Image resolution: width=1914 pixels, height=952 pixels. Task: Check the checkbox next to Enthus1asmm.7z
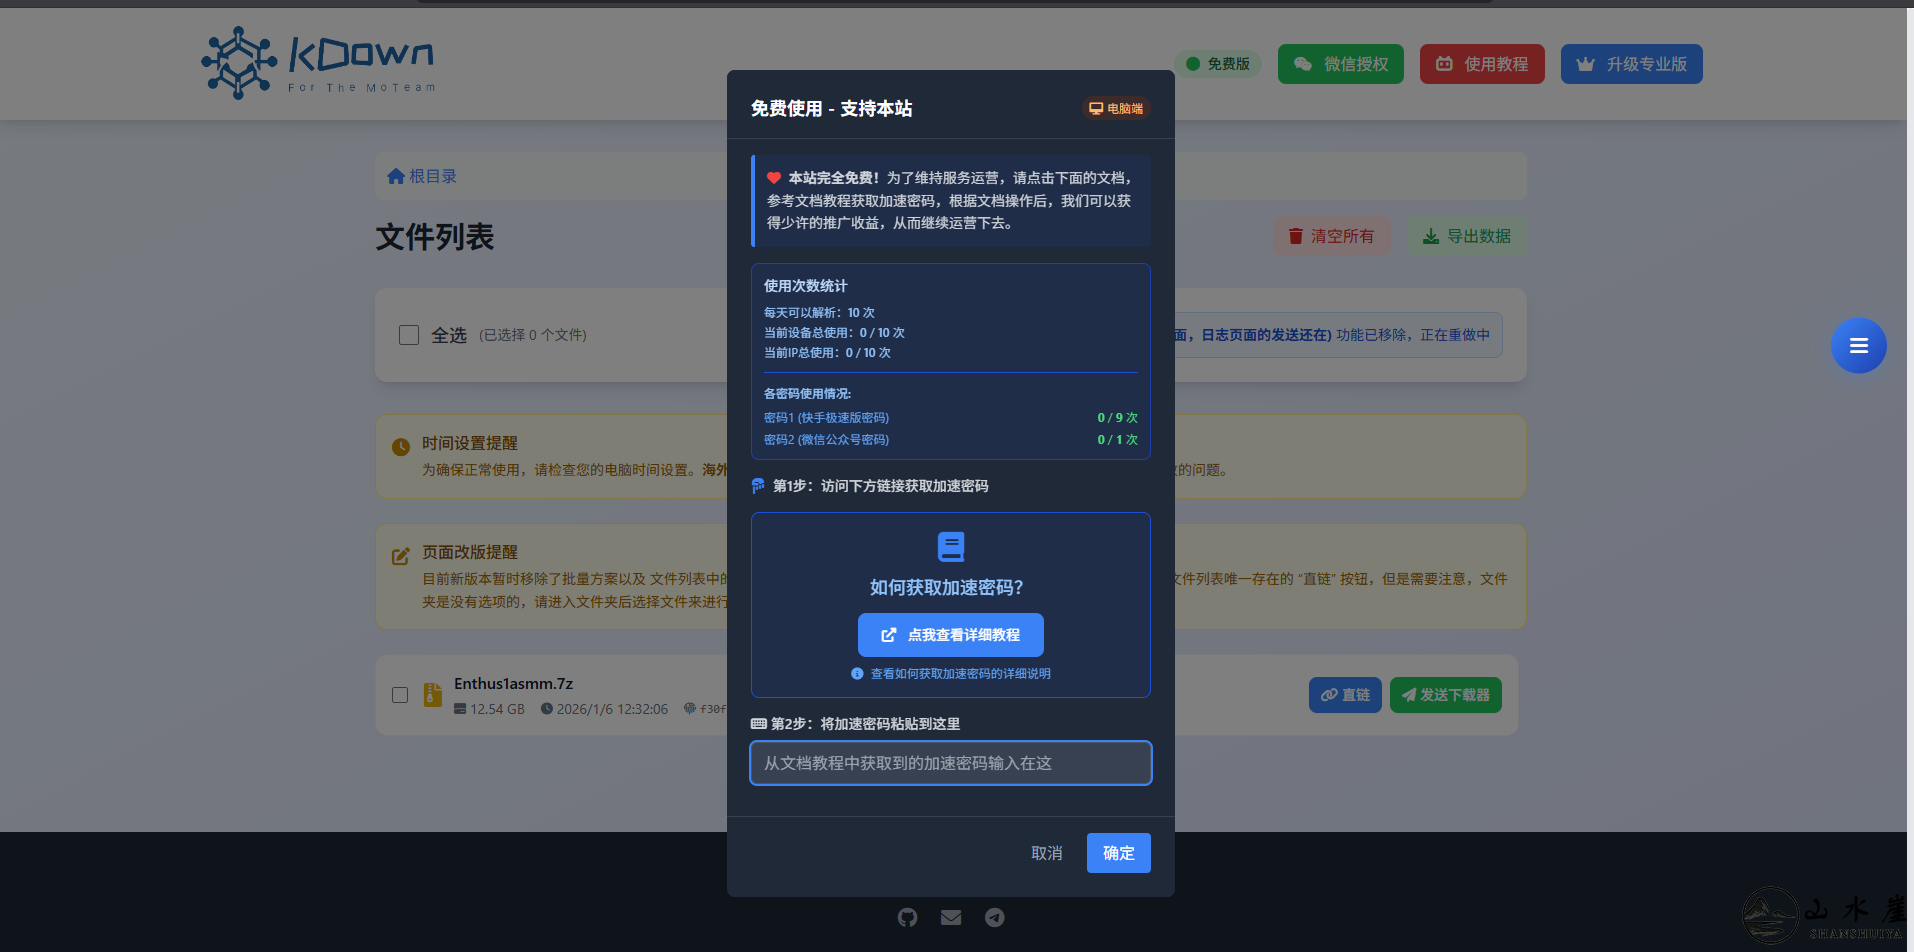click(399, 694)
